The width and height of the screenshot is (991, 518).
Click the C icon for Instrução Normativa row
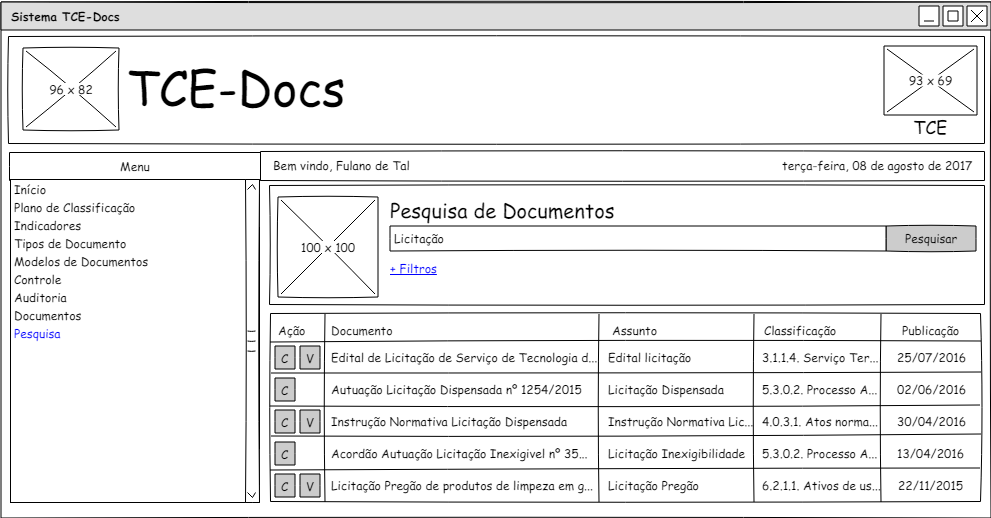285,422
